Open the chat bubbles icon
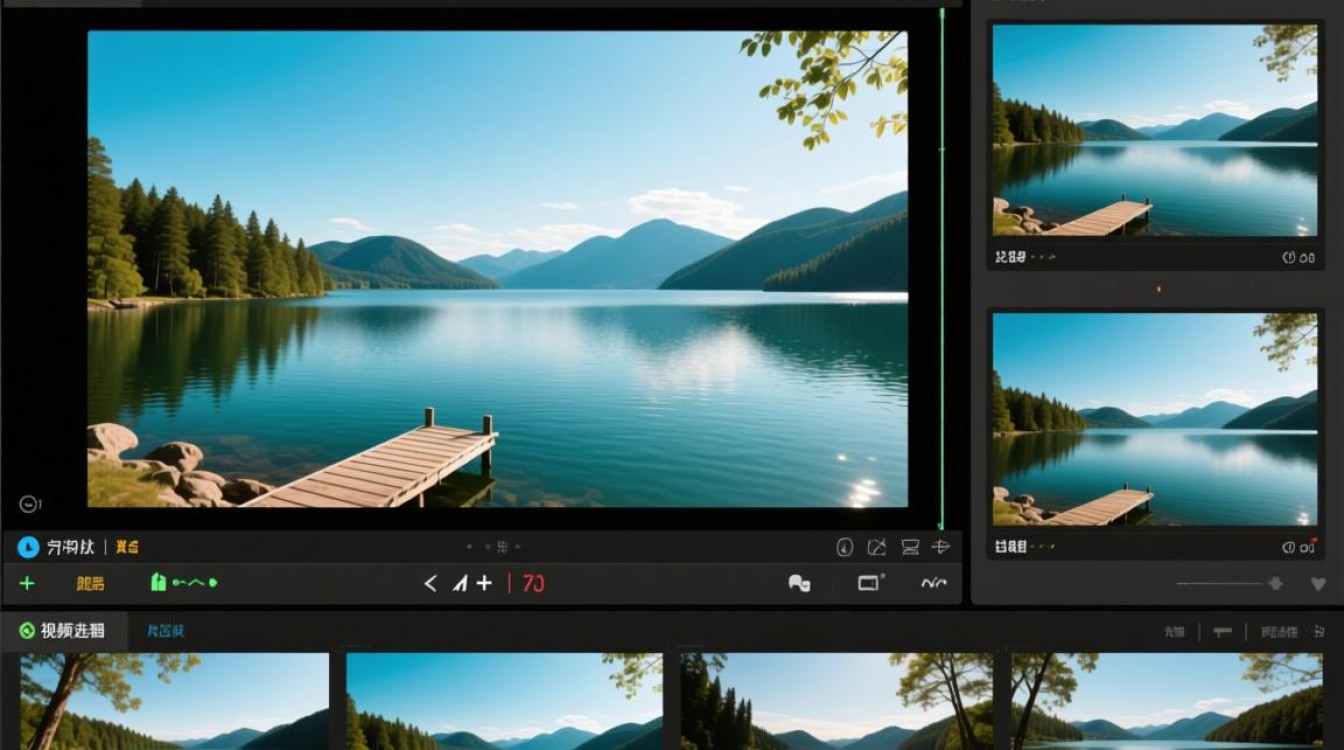The width and height of the screenshot is (1344, 750). coord(799,583)
